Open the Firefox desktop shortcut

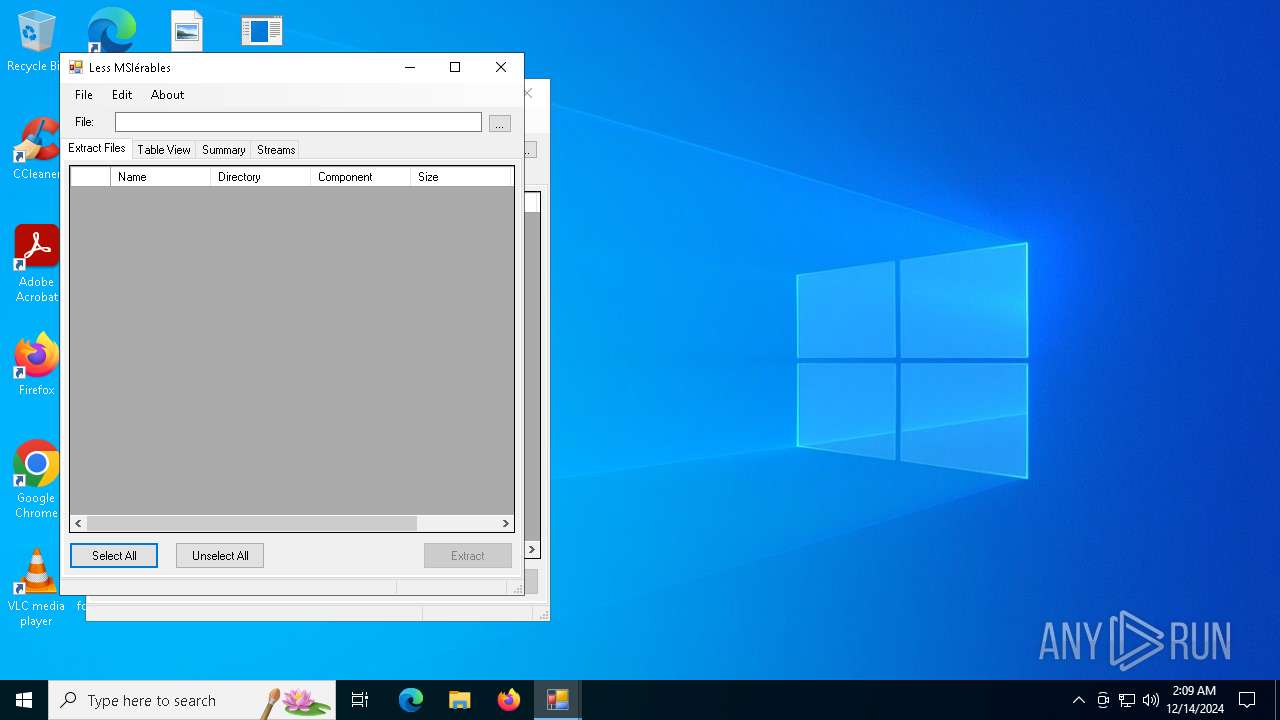click(x=36, y=365)
